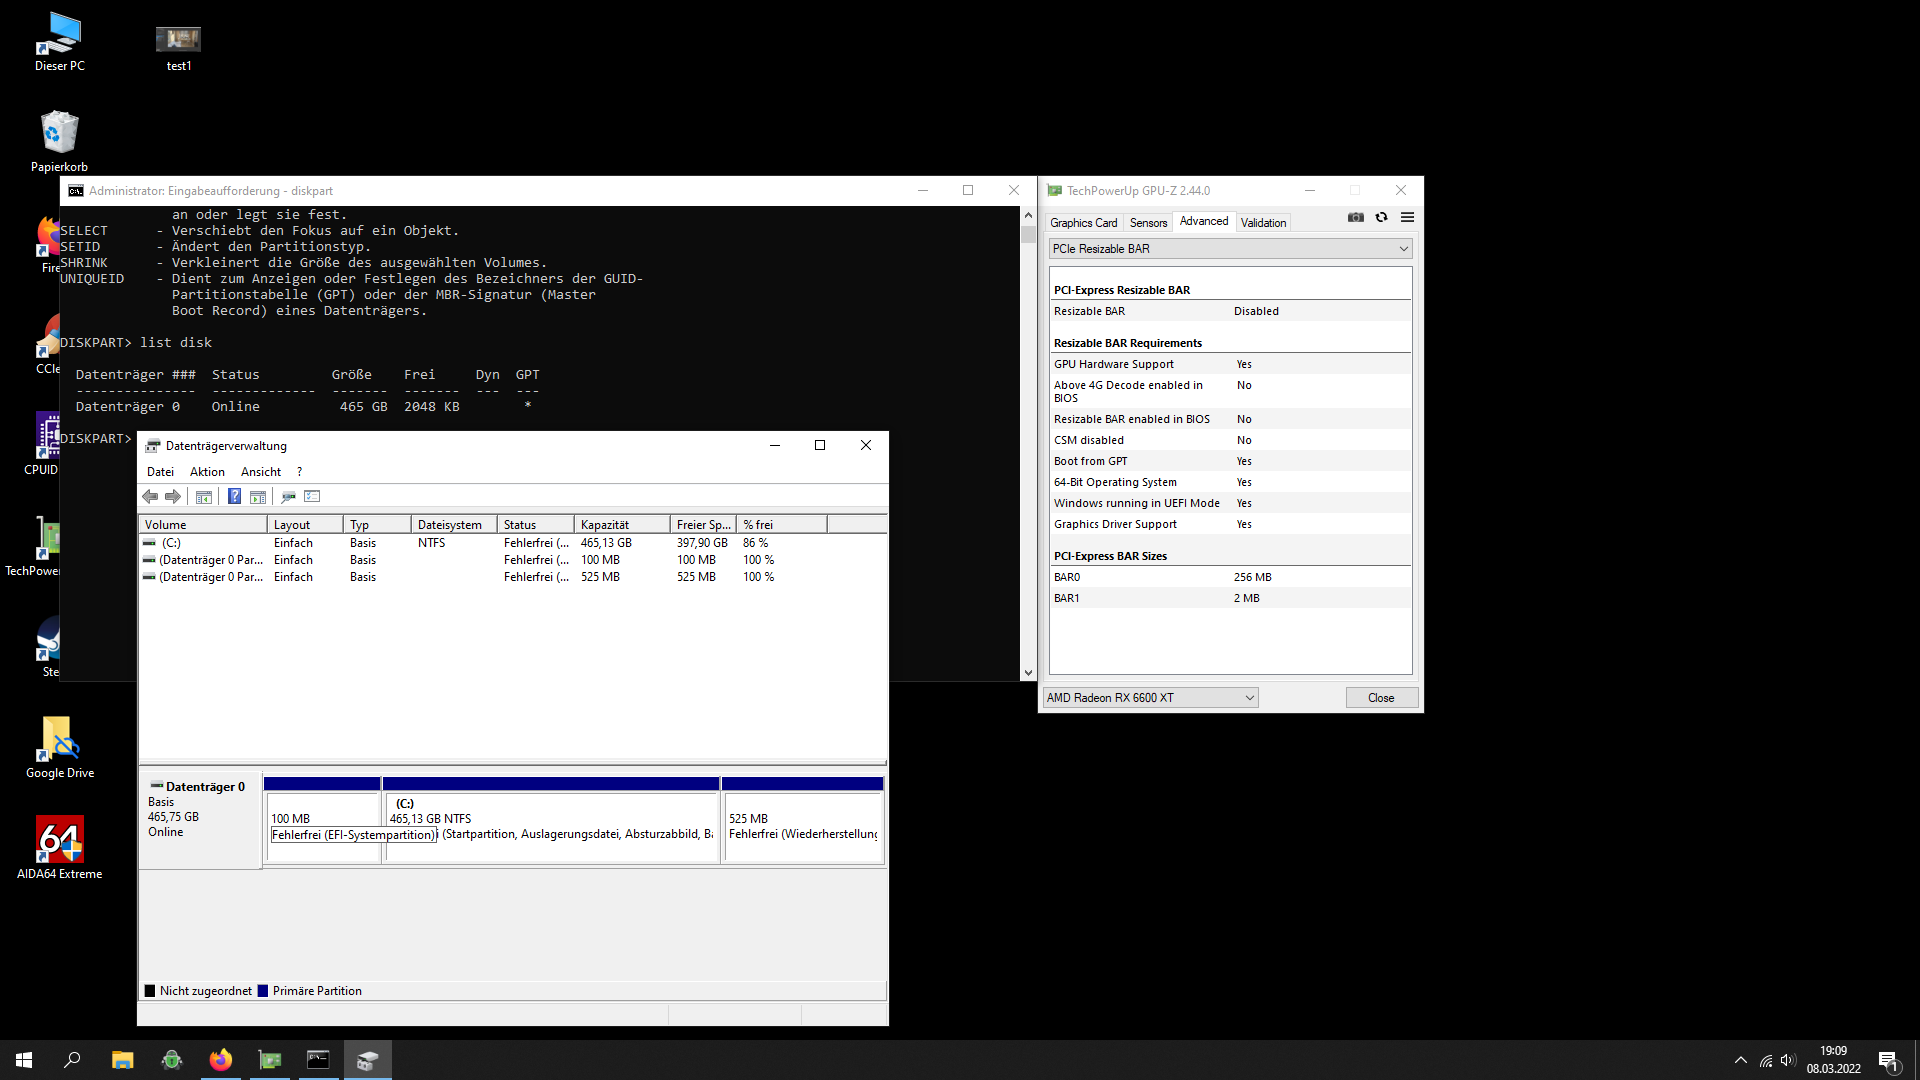Open the GPU-Z hamburger menu
1920x1080 pixels.
coord(1407,218)
